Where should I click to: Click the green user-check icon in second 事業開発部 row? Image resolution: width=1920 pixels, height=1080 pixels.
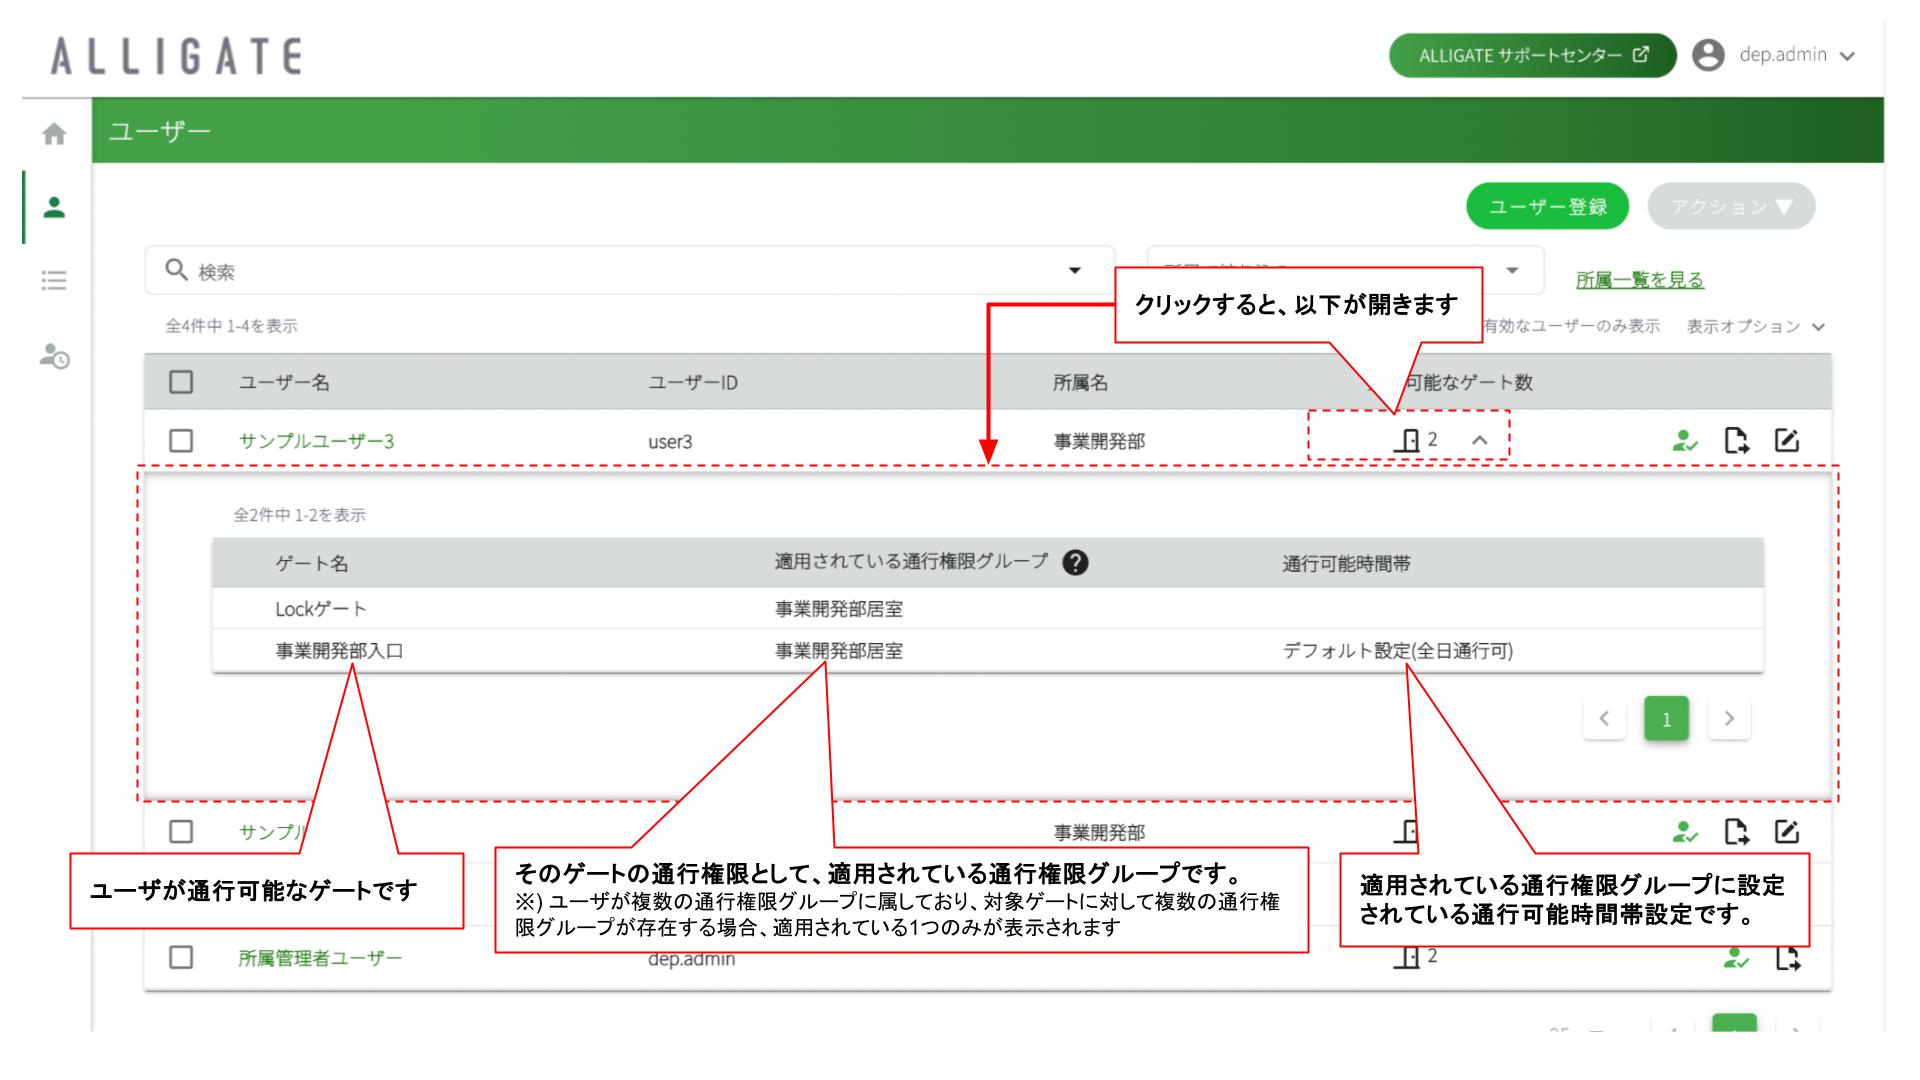click(x=1685, y=831)
